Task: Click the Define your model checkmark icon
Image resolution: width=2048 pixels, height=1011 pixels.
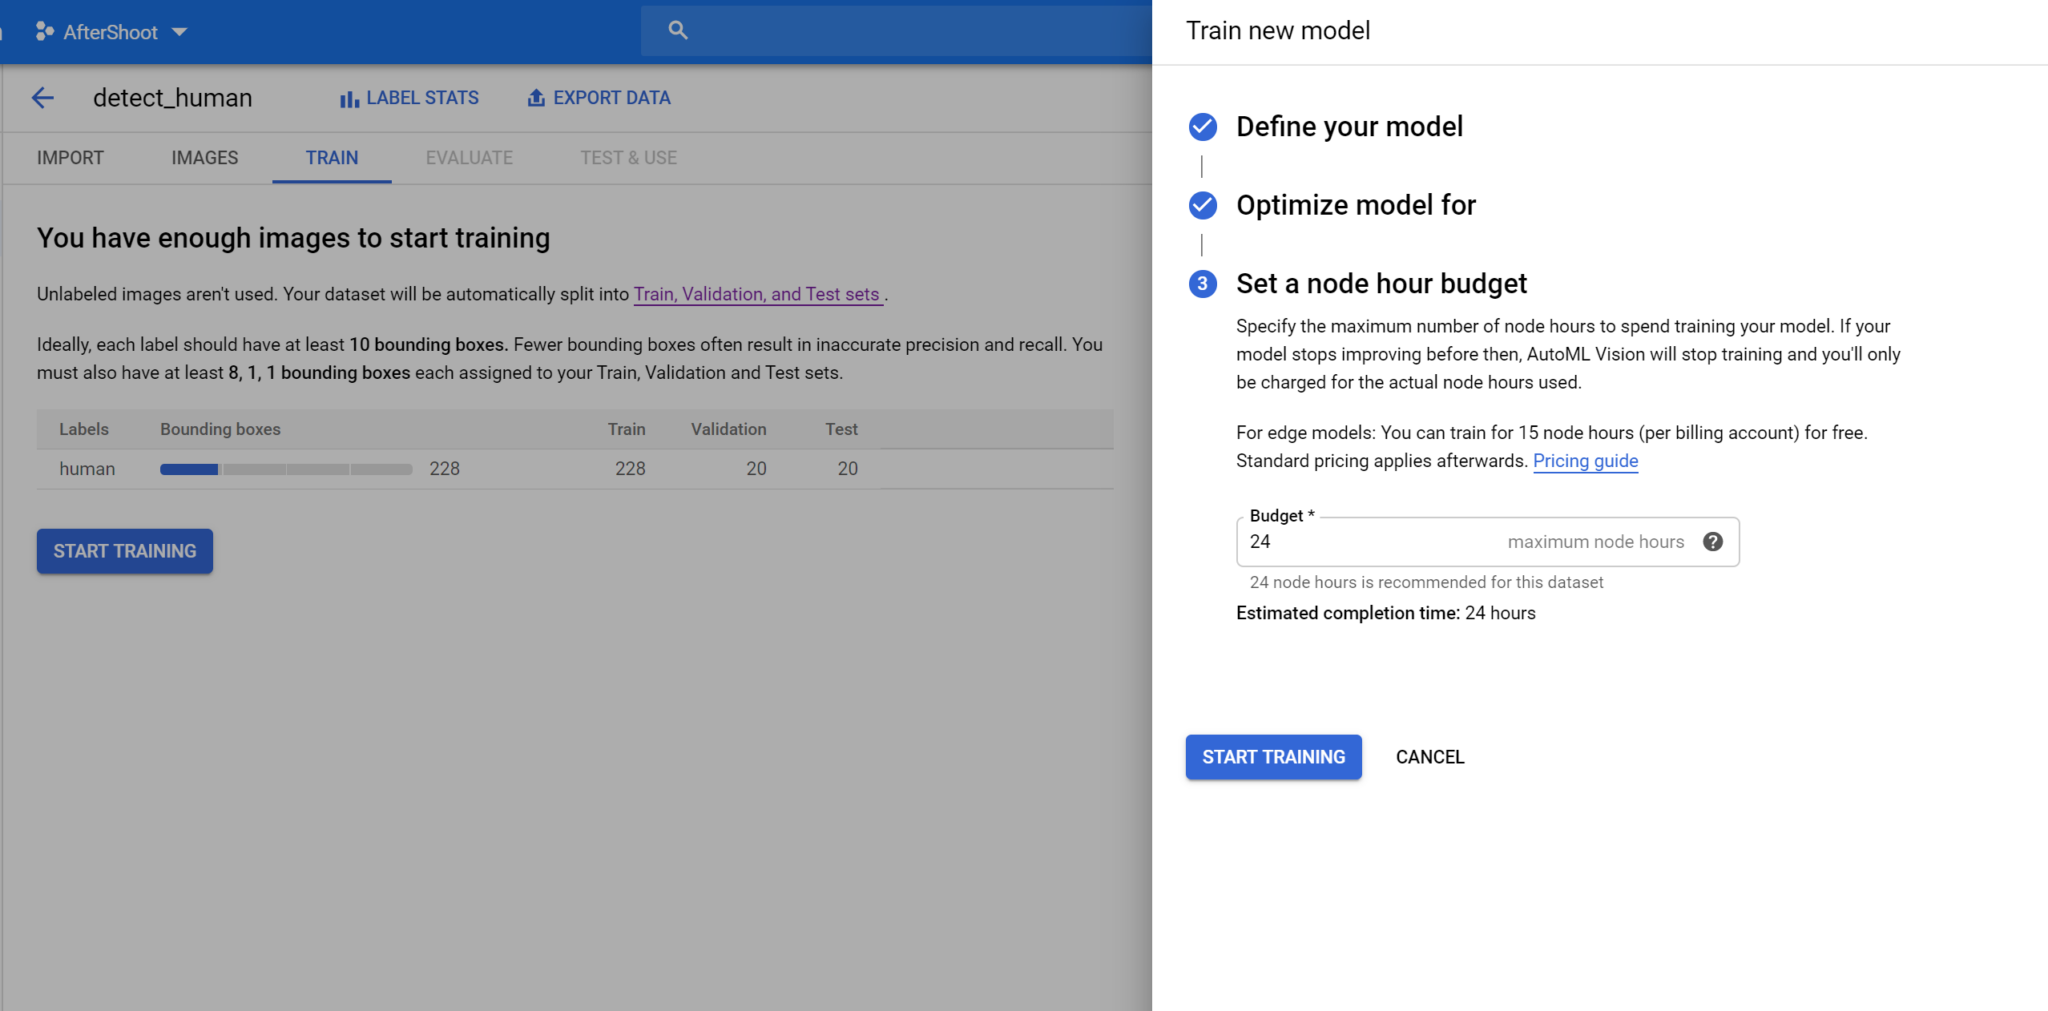Action: click(1203, 127)
